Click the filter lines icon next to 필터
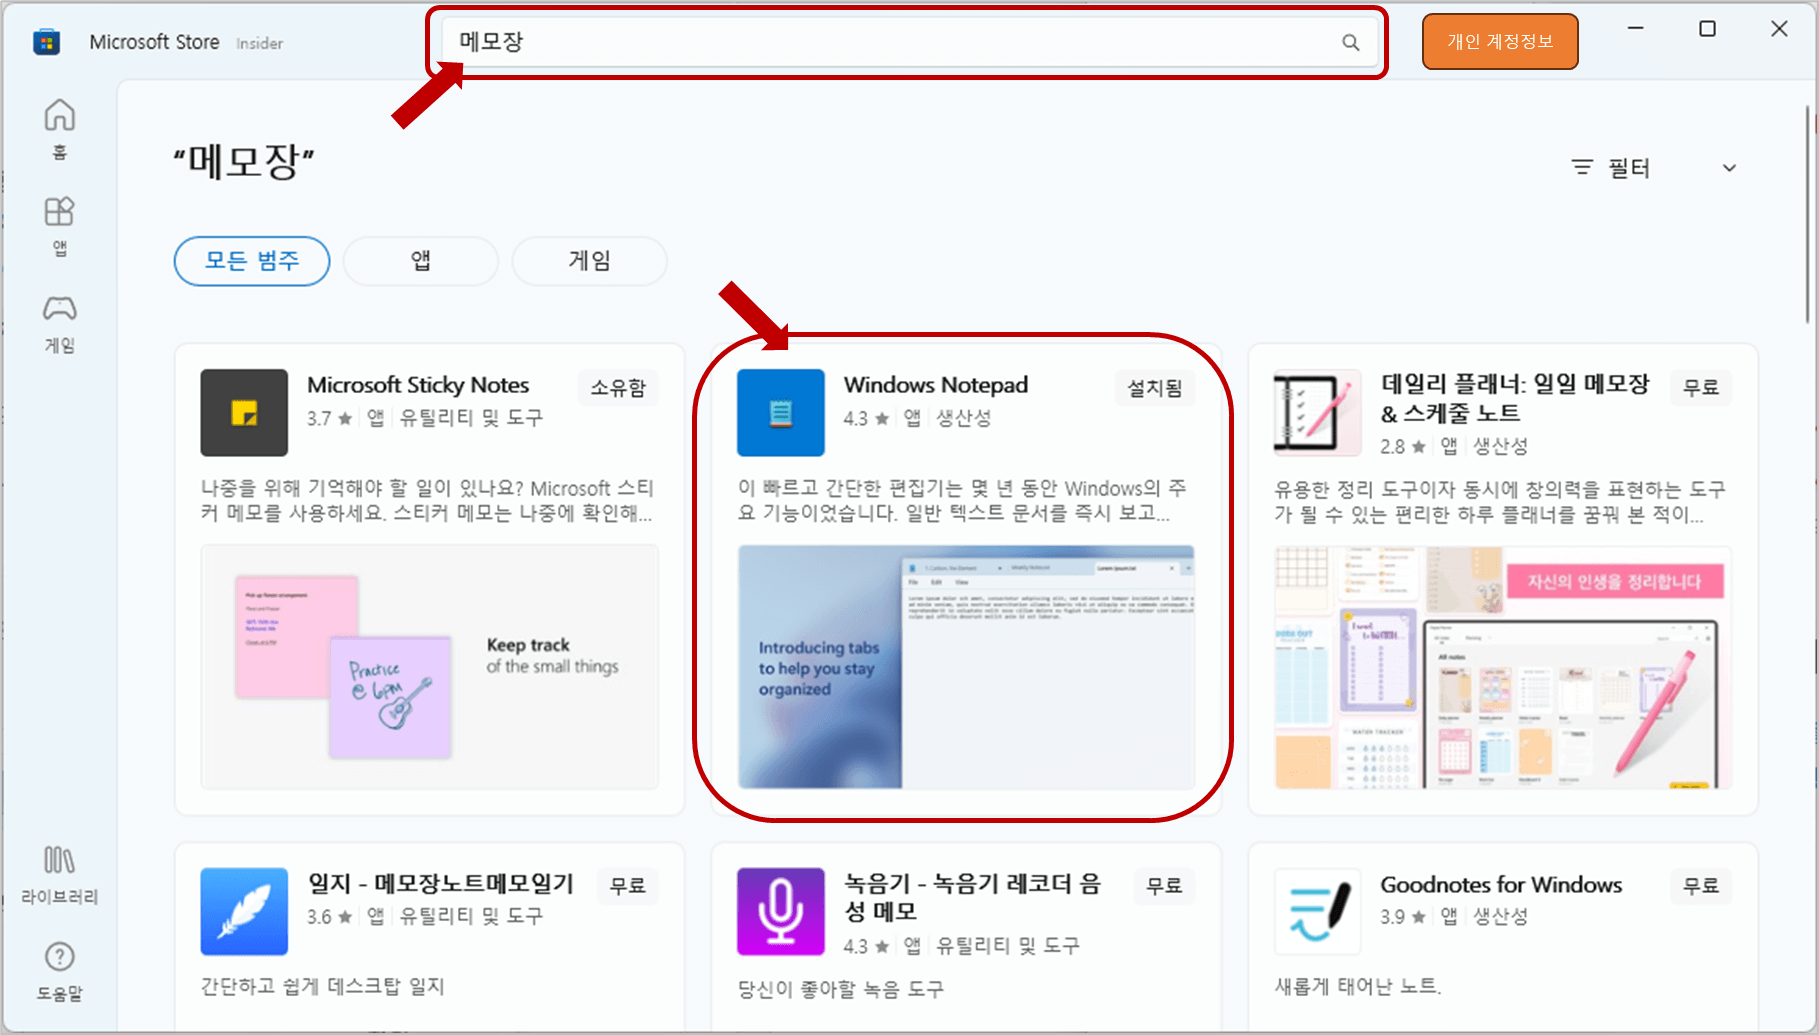The image size is (1819, 1035). (x=1582, y=167)
